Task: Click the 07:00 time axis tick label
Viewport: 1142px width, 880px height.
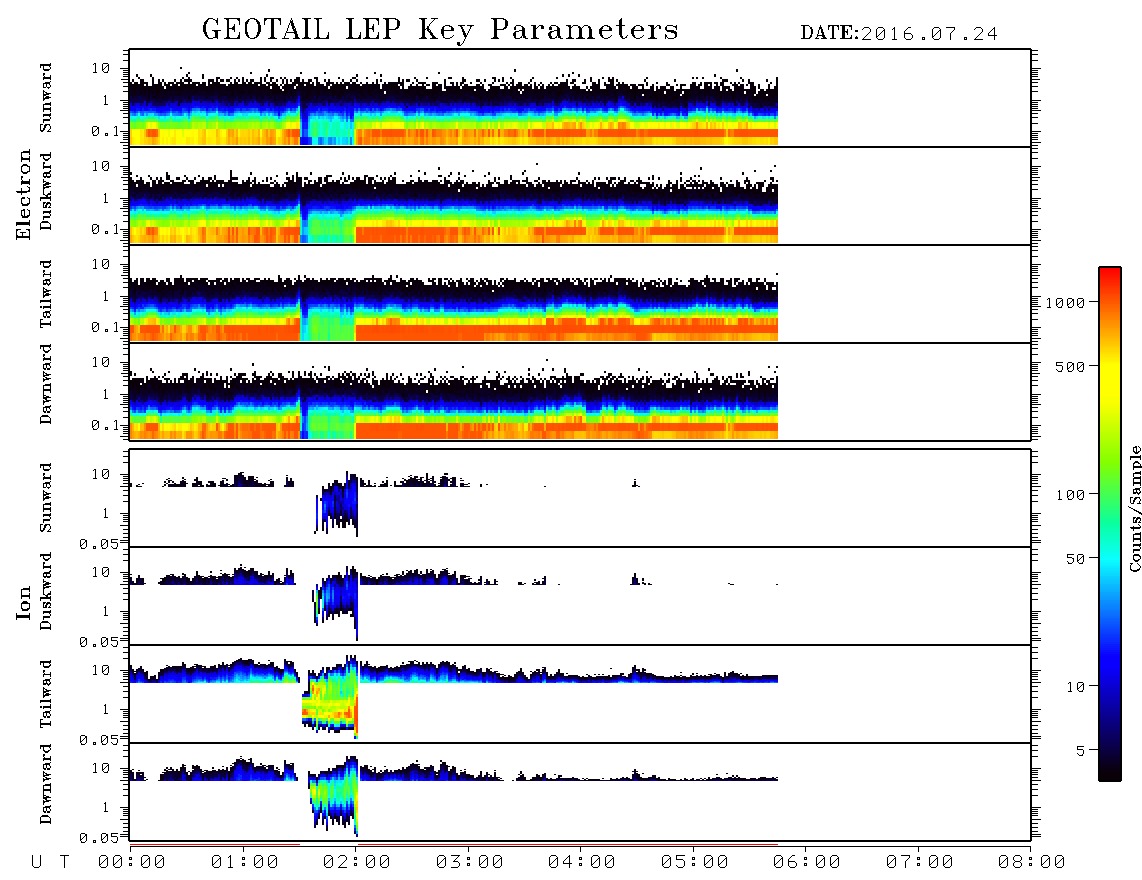Action: 920,863
